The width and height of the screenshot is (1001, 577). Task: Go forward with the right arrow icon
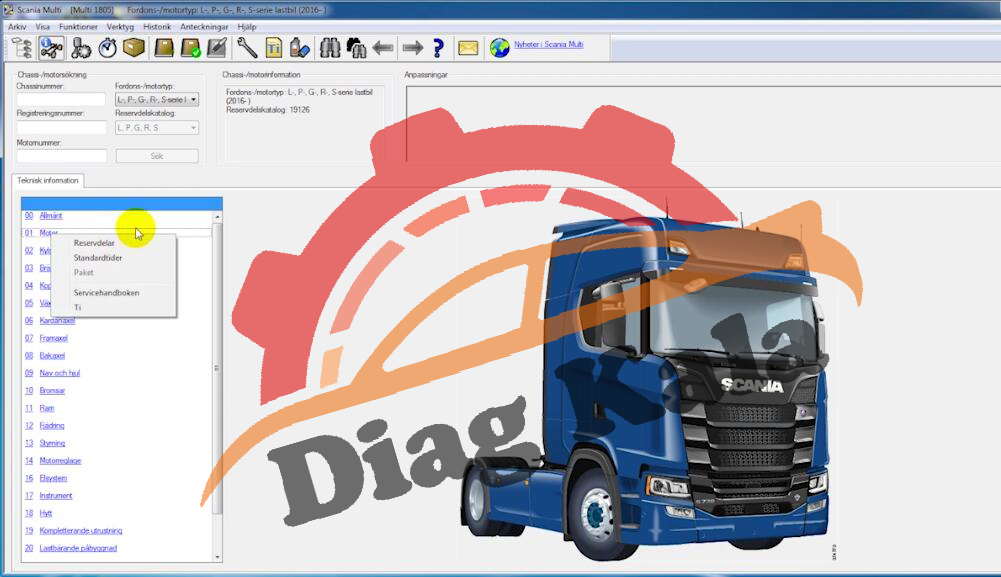tap(412, 48)
